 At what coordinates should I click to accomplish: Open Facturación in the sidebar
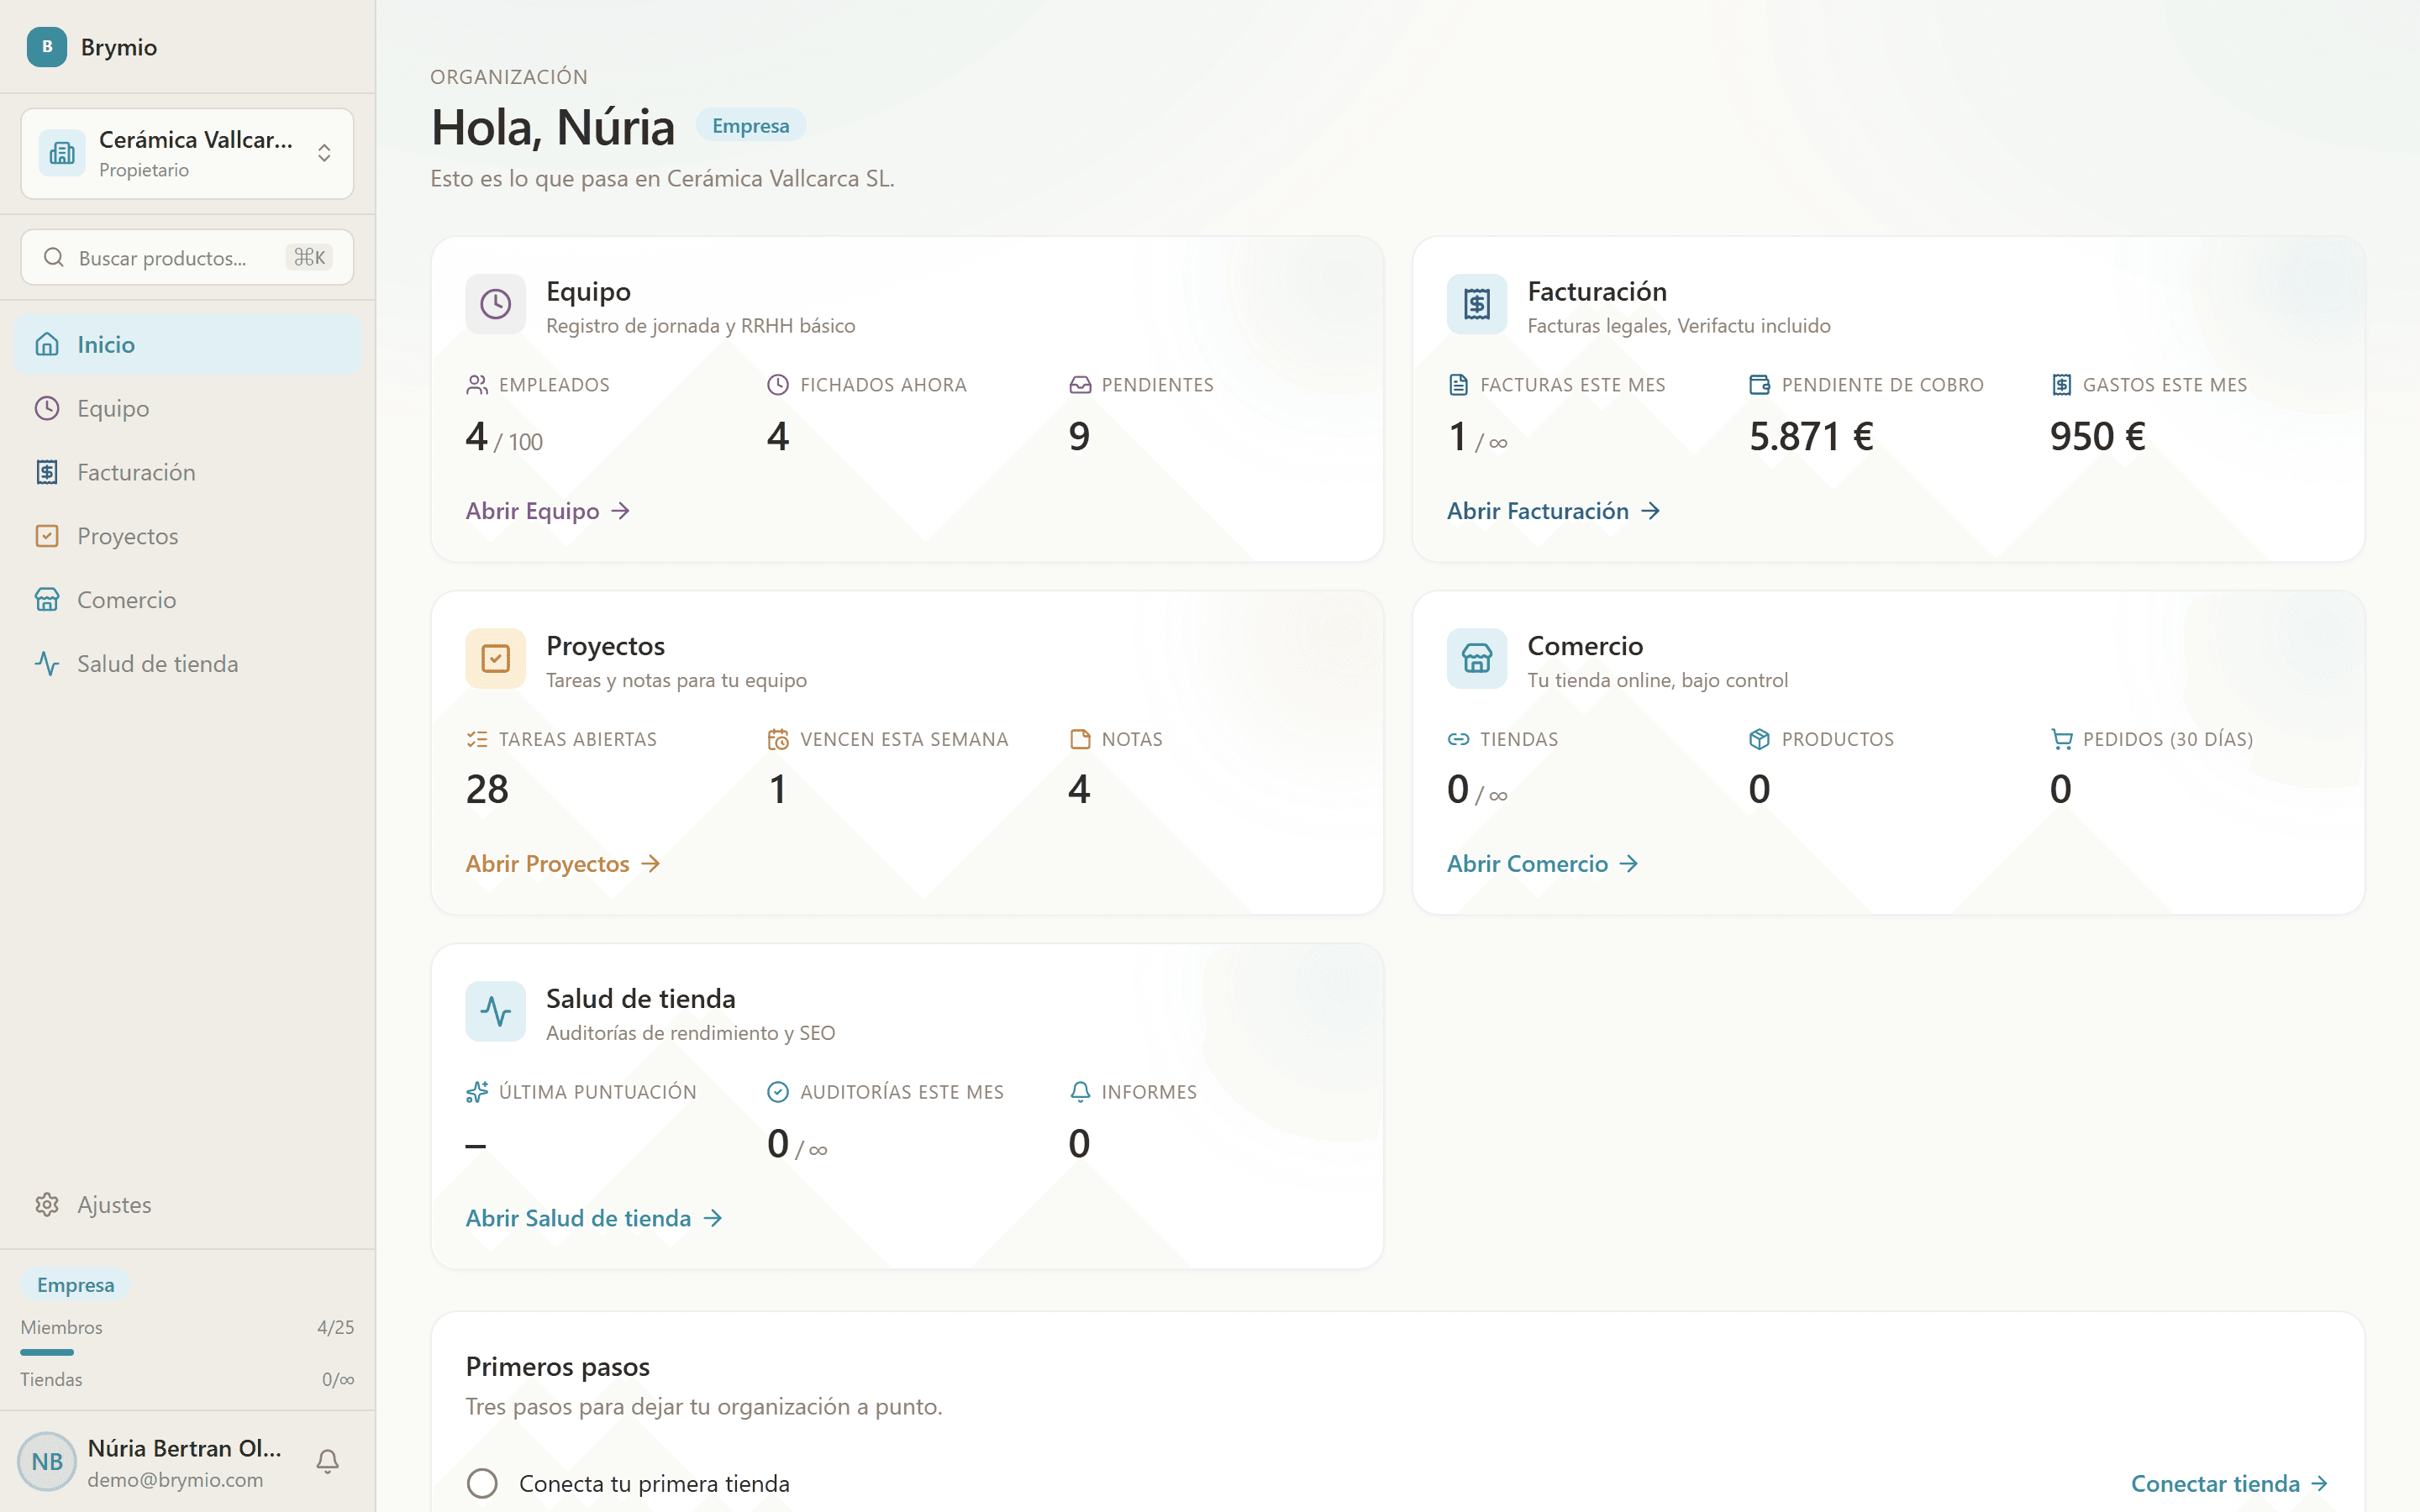[188, 472]
